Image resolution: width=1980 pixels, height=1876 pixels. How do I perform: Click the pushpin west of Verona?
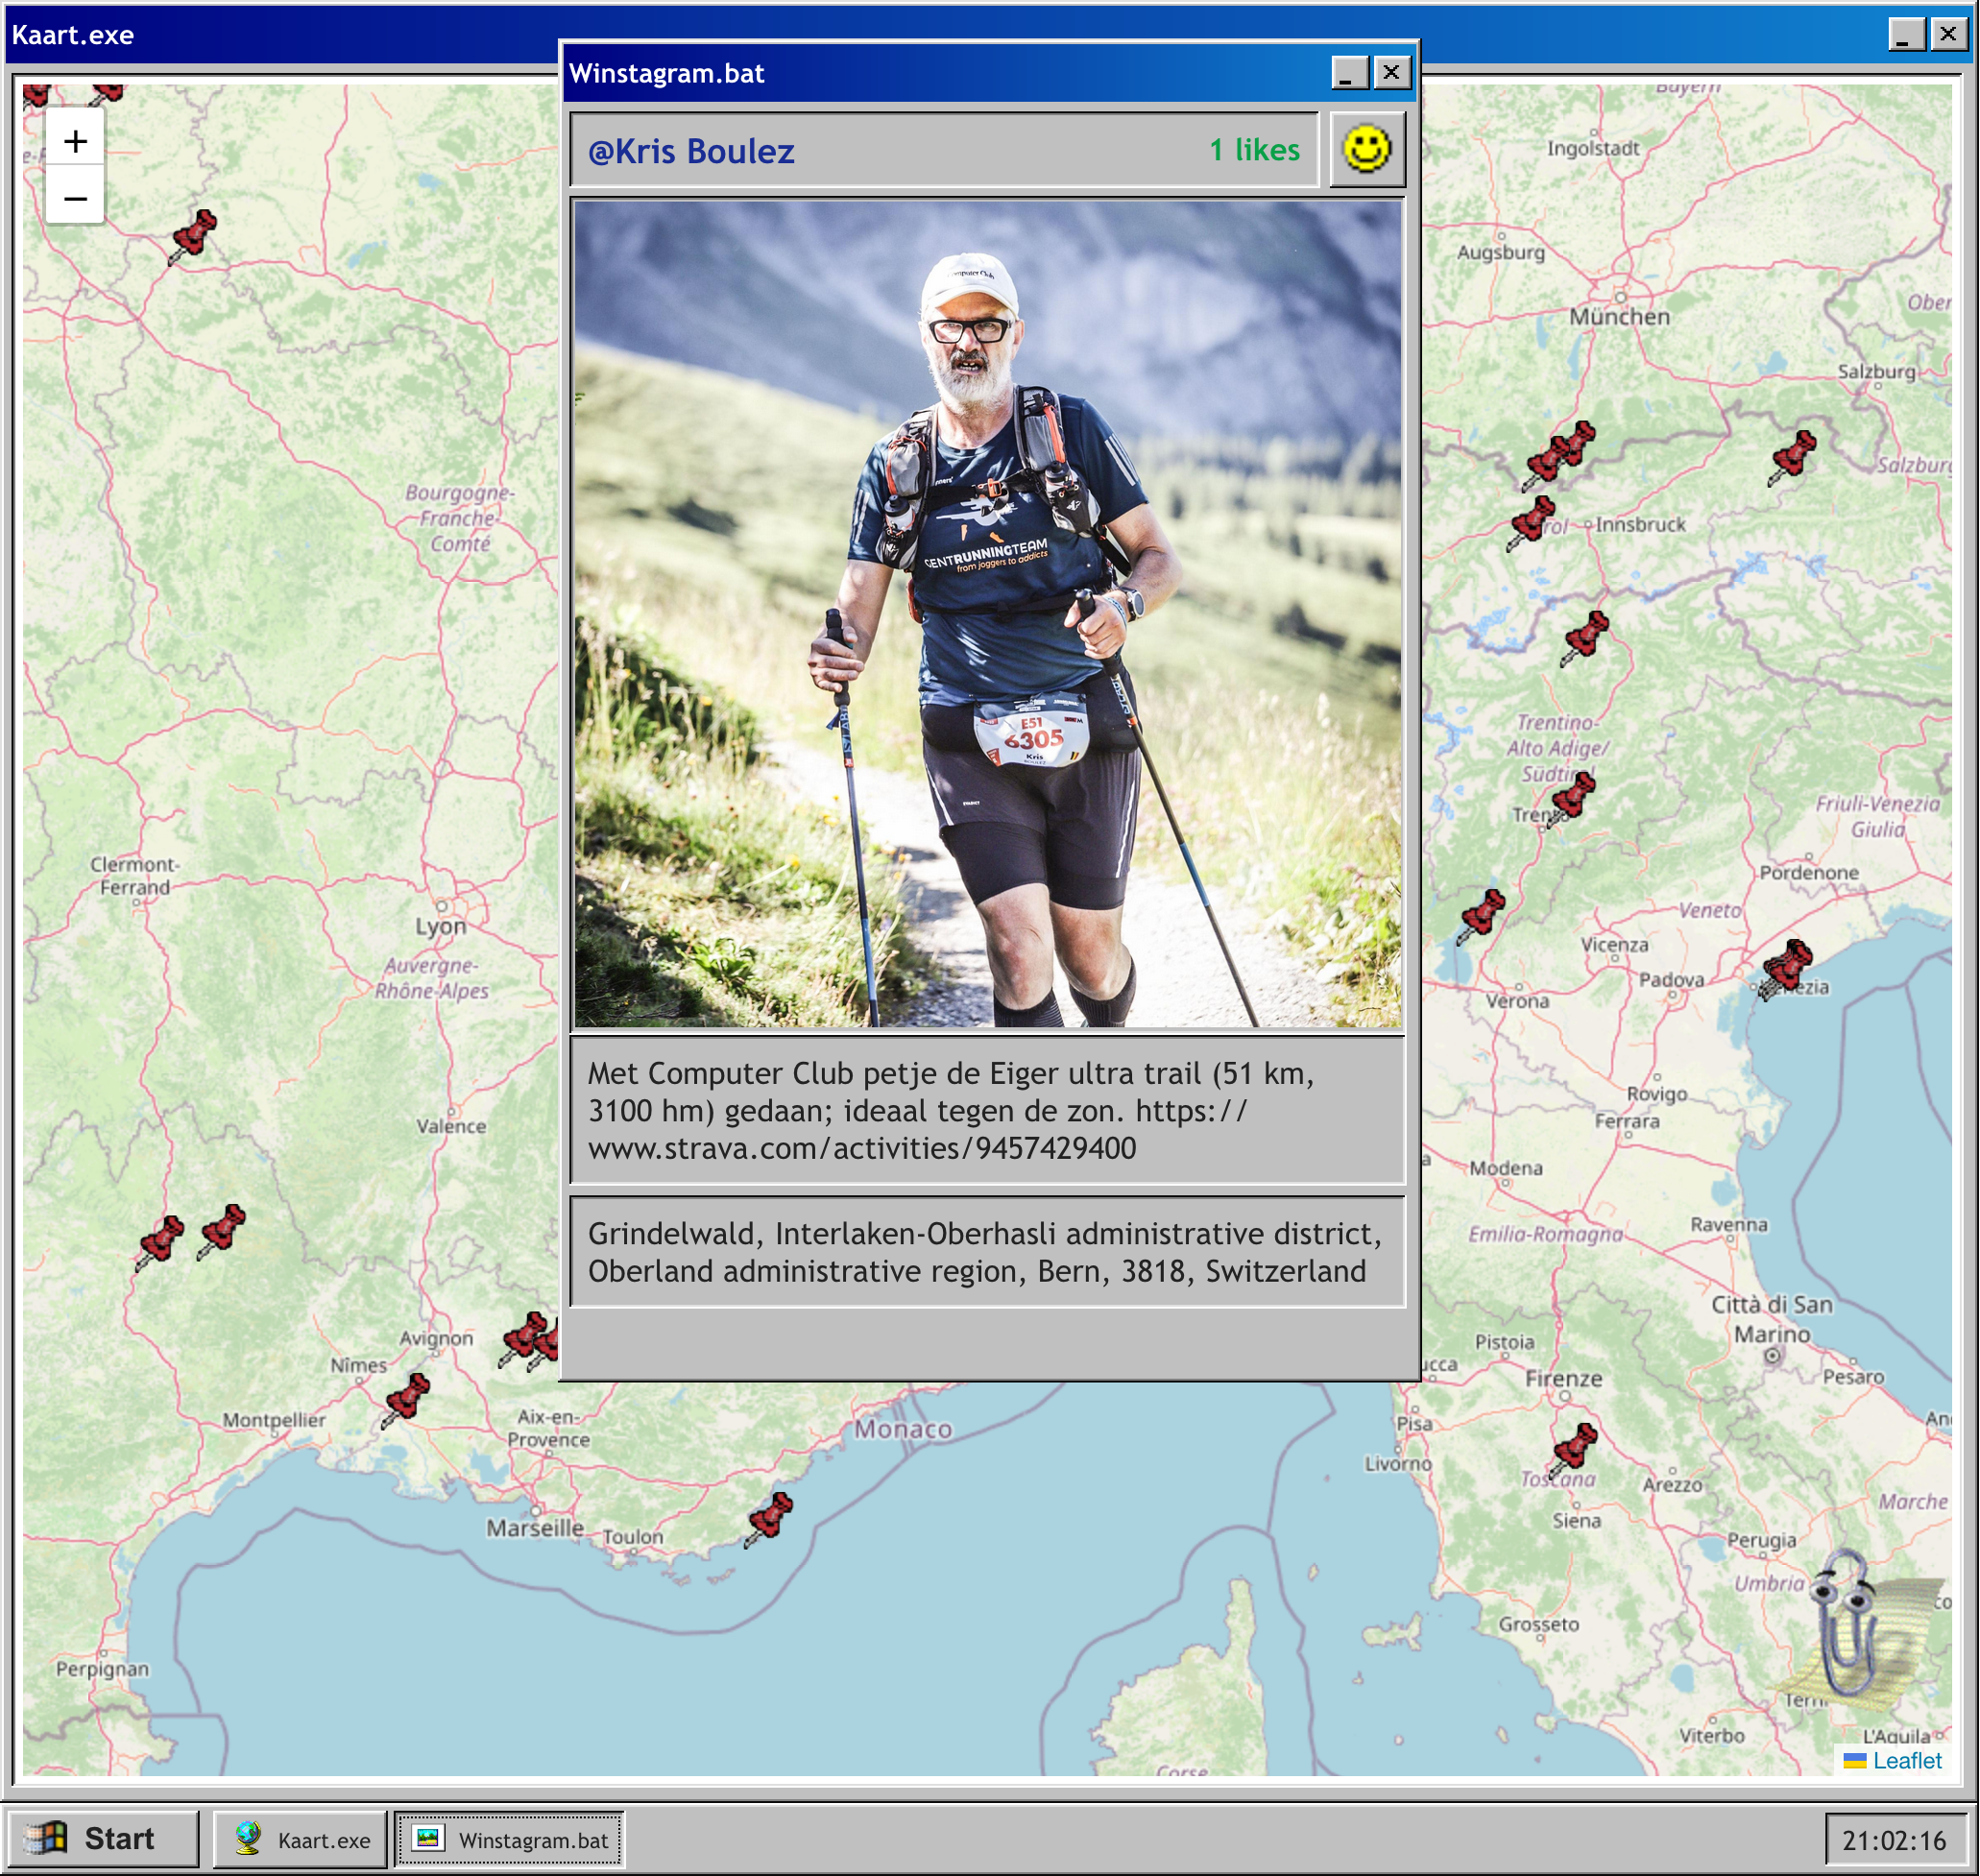[x=1482, y=915]
